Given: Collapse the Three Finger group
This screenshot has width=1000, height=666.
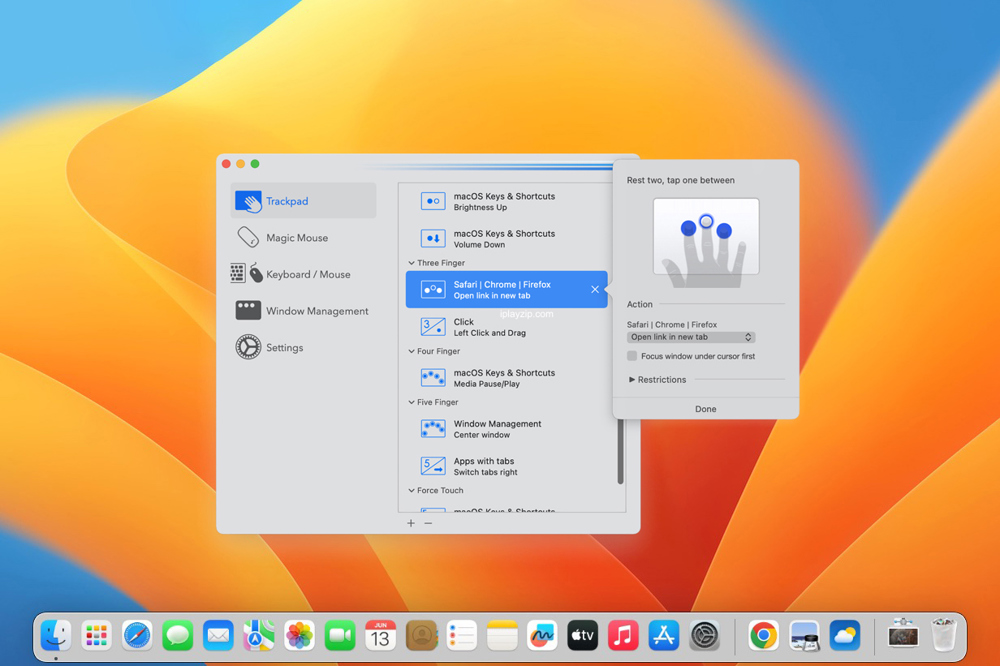Looking at the screenshot, I should [411, 263].
